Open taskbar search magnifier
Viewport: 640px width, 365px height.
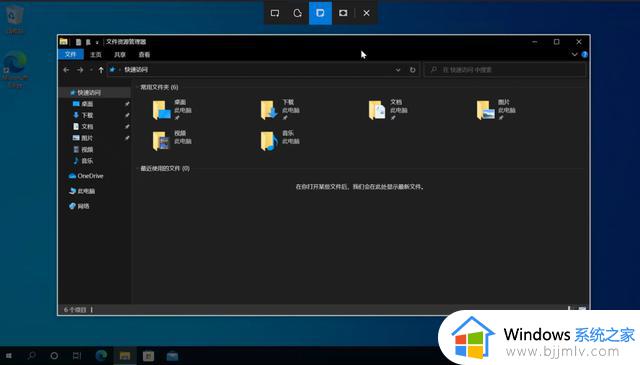31,356
